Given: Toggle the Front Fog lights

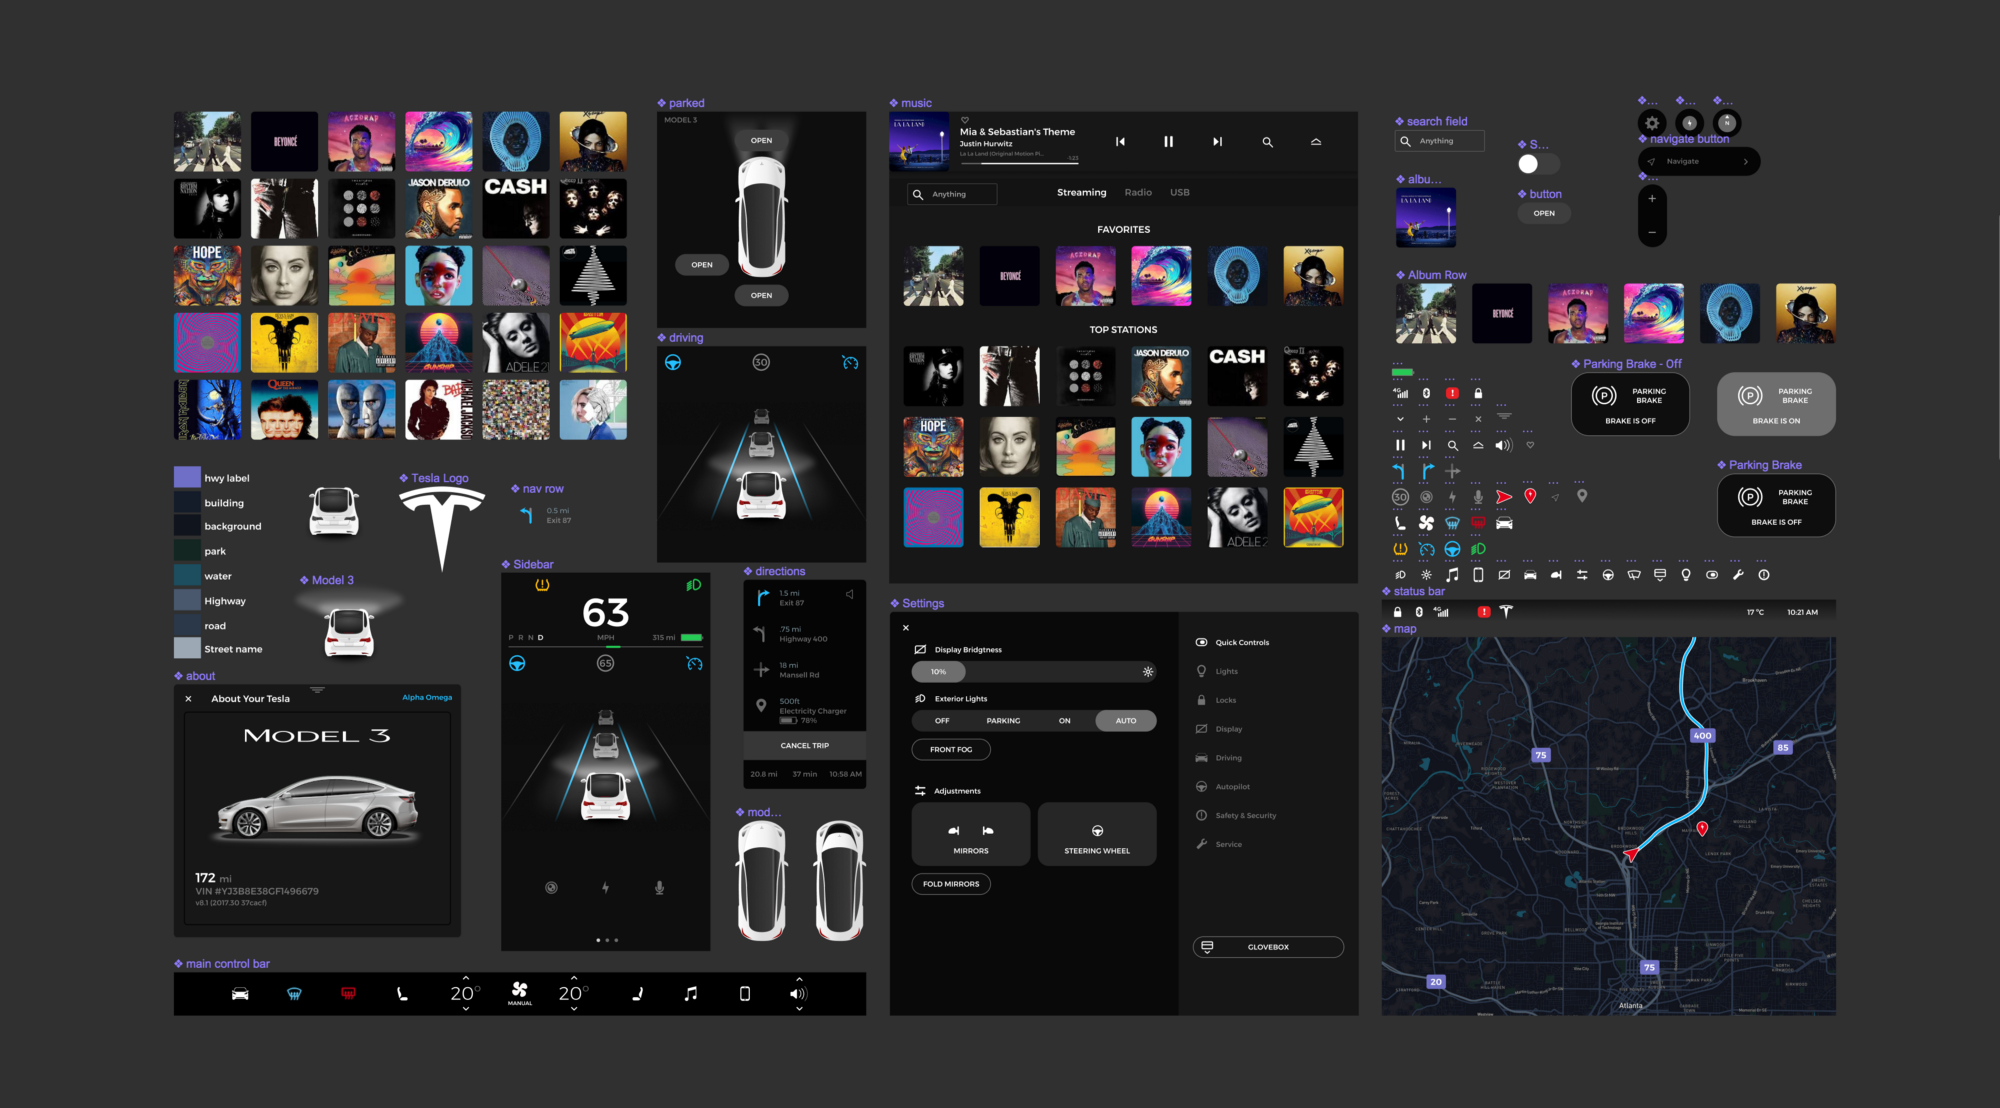Looking at the screenshot, I should [x=951, y=749].
